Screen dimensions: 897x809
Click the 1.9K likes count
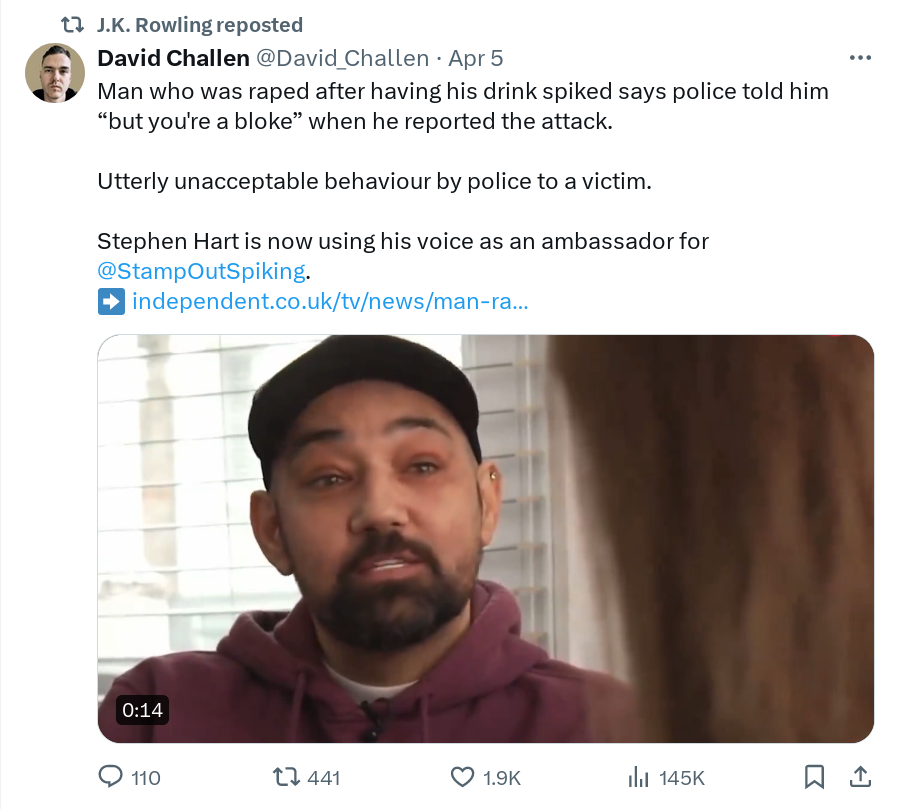[x=502, y=778]
